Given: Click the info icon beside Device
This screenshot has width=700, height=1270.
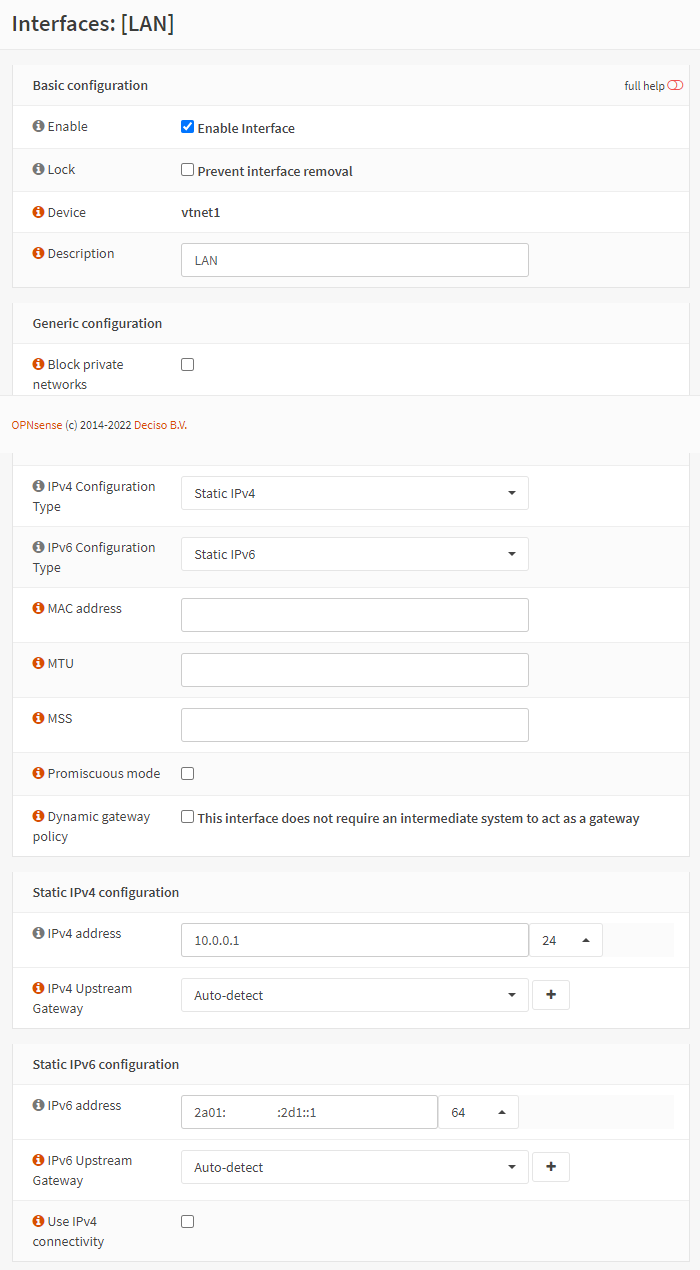Looking at the screenshot, I should click(38, 213).
